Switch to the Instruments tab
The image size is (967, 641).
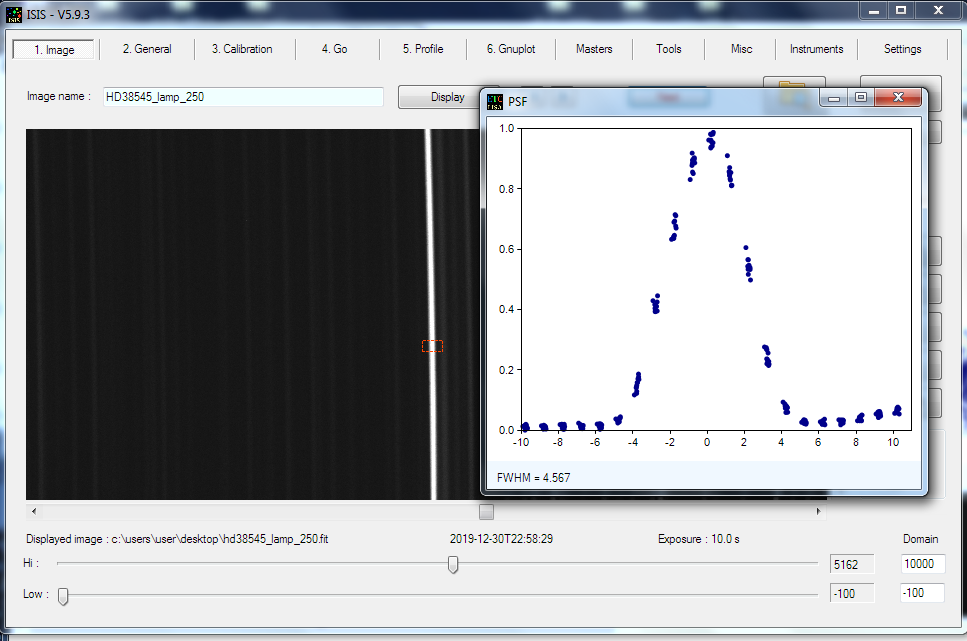[x=817, y=49]
